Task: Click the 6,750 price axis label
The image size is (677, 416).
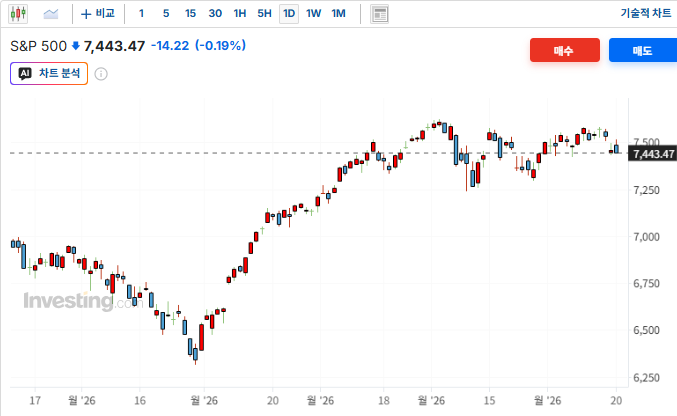Action: point(646,283)
